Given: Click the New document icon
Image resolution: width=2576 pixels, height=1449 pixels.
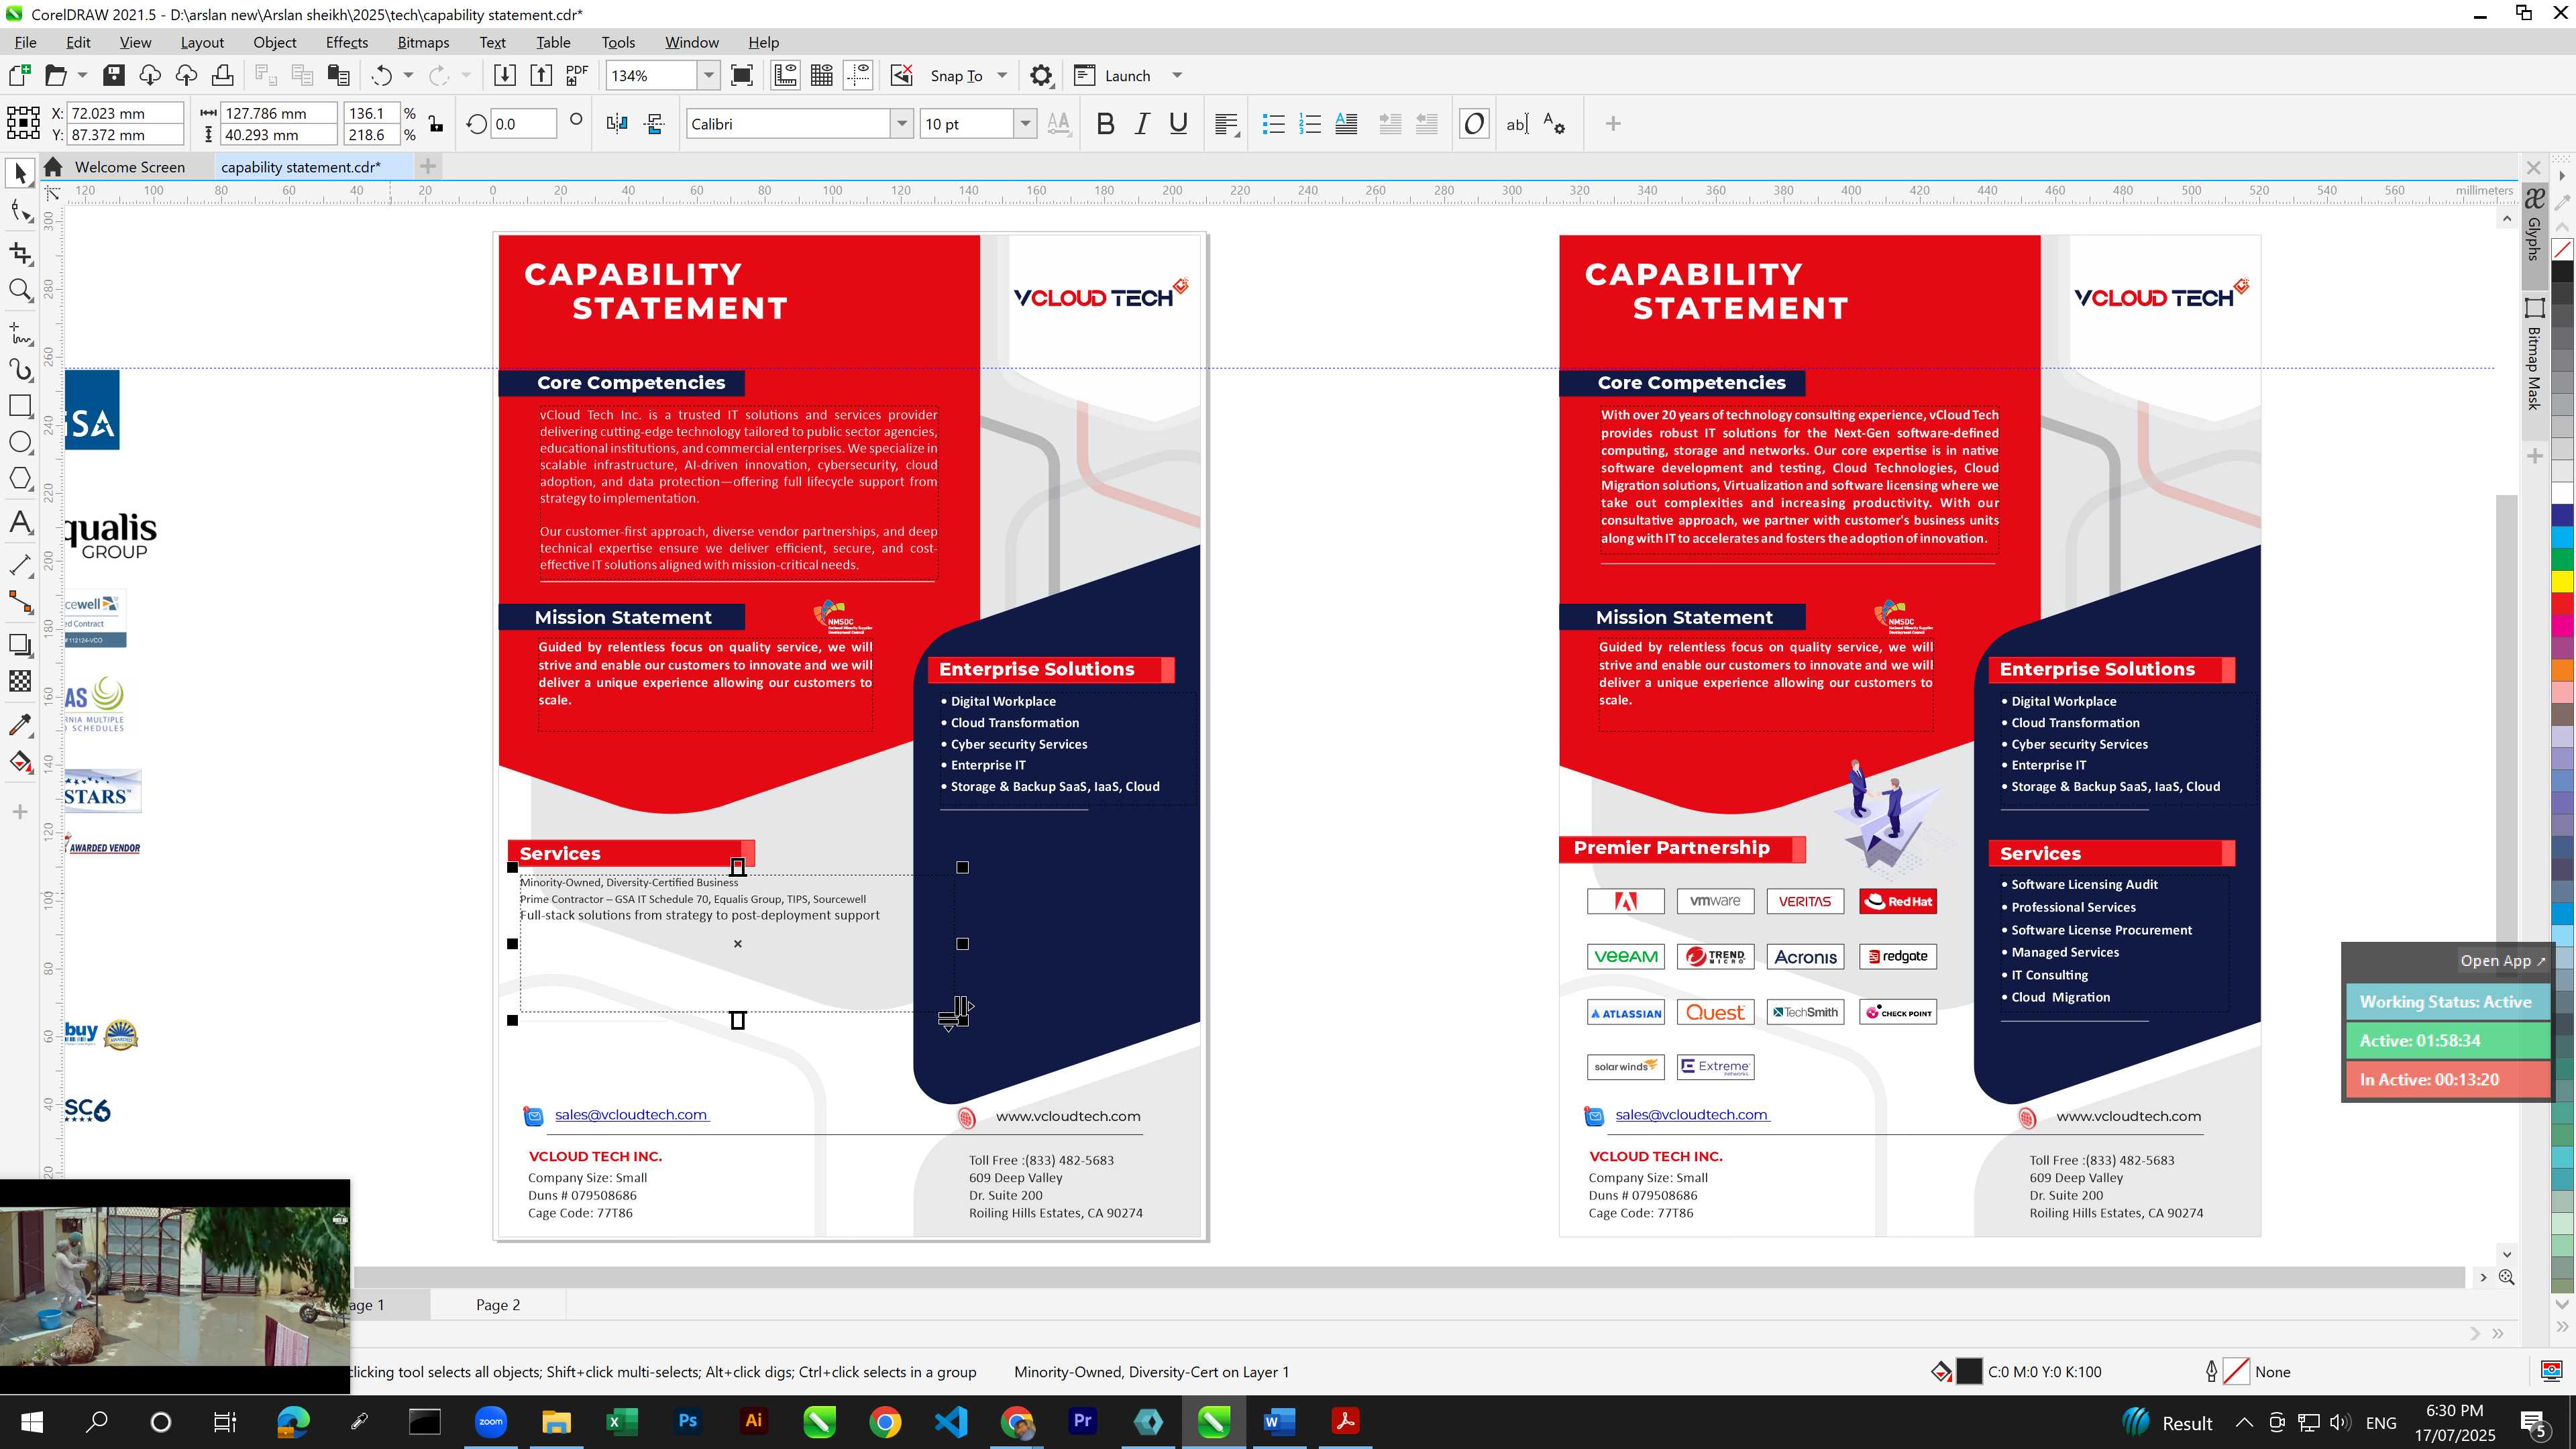Looking at the screenshot, I should (20, 75).
